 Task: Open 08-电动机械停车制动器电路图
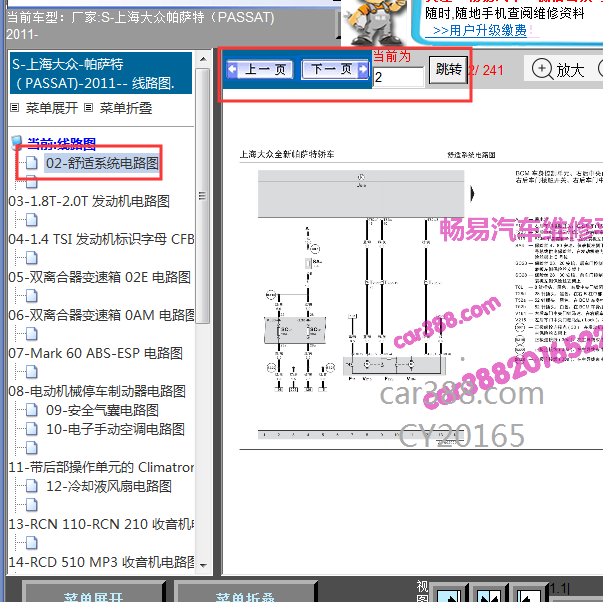pos(97,392)
